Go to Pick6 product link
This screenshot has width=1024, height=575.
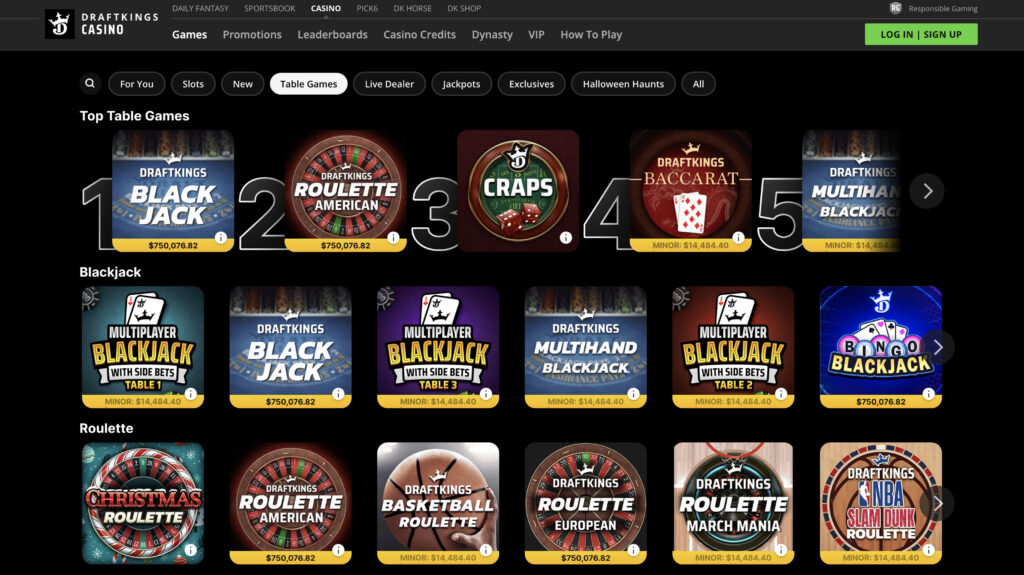(x=367, y=8)
